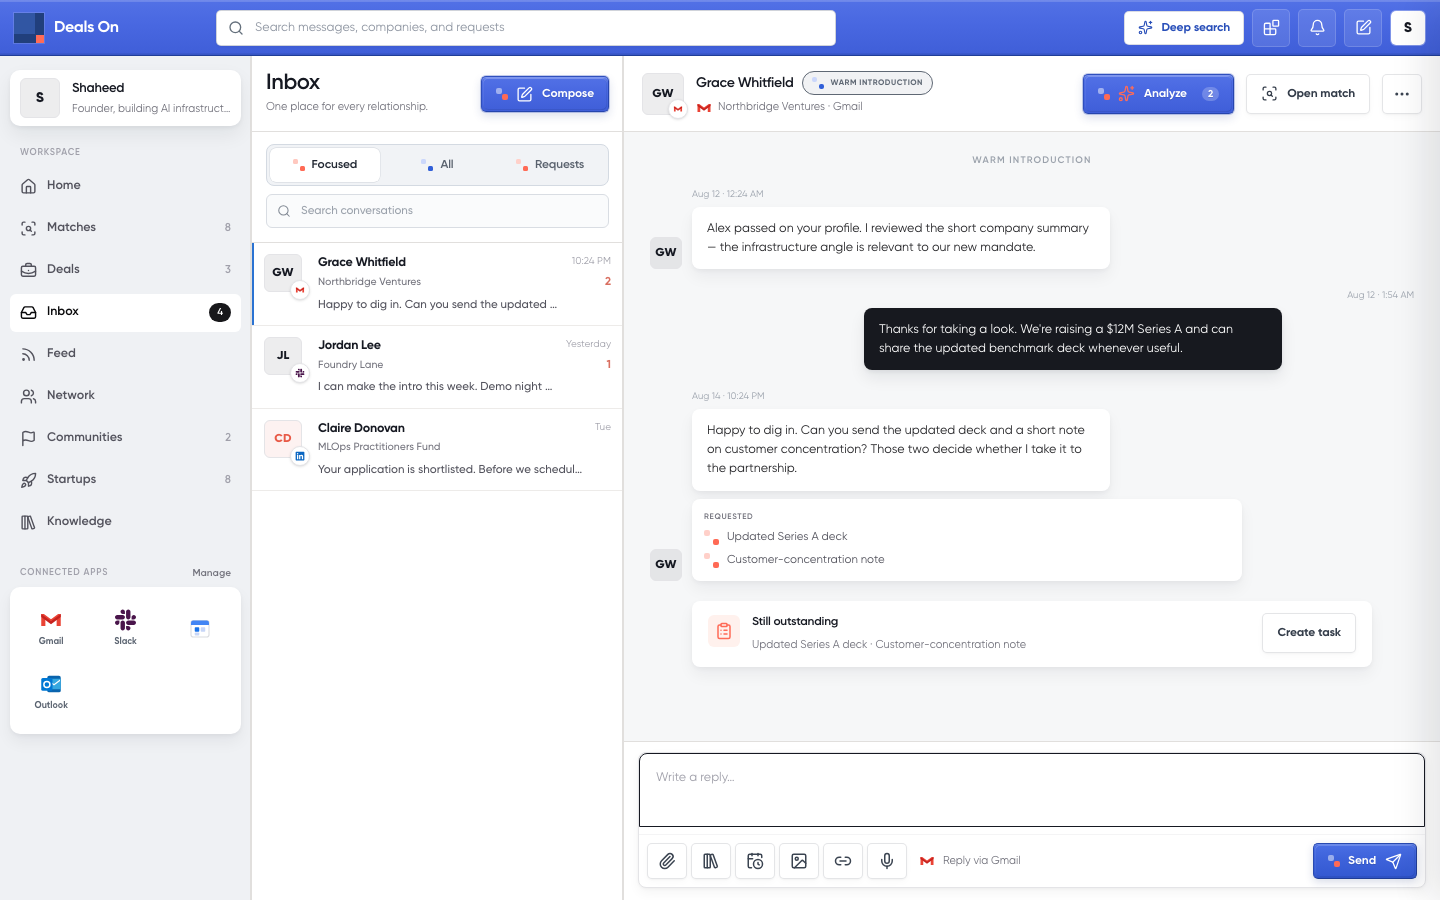Click into the Write a reply box
Screen dimensions: 1440x900
[x=1032, y=790]
